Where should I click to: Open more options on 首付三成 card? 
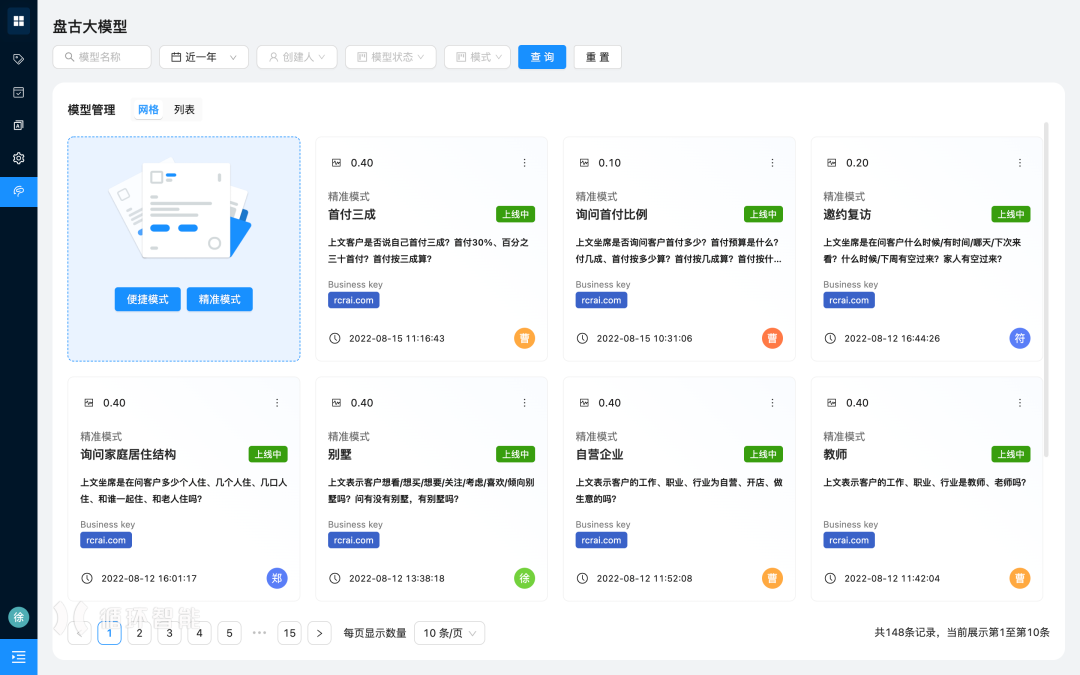[524, 163]
